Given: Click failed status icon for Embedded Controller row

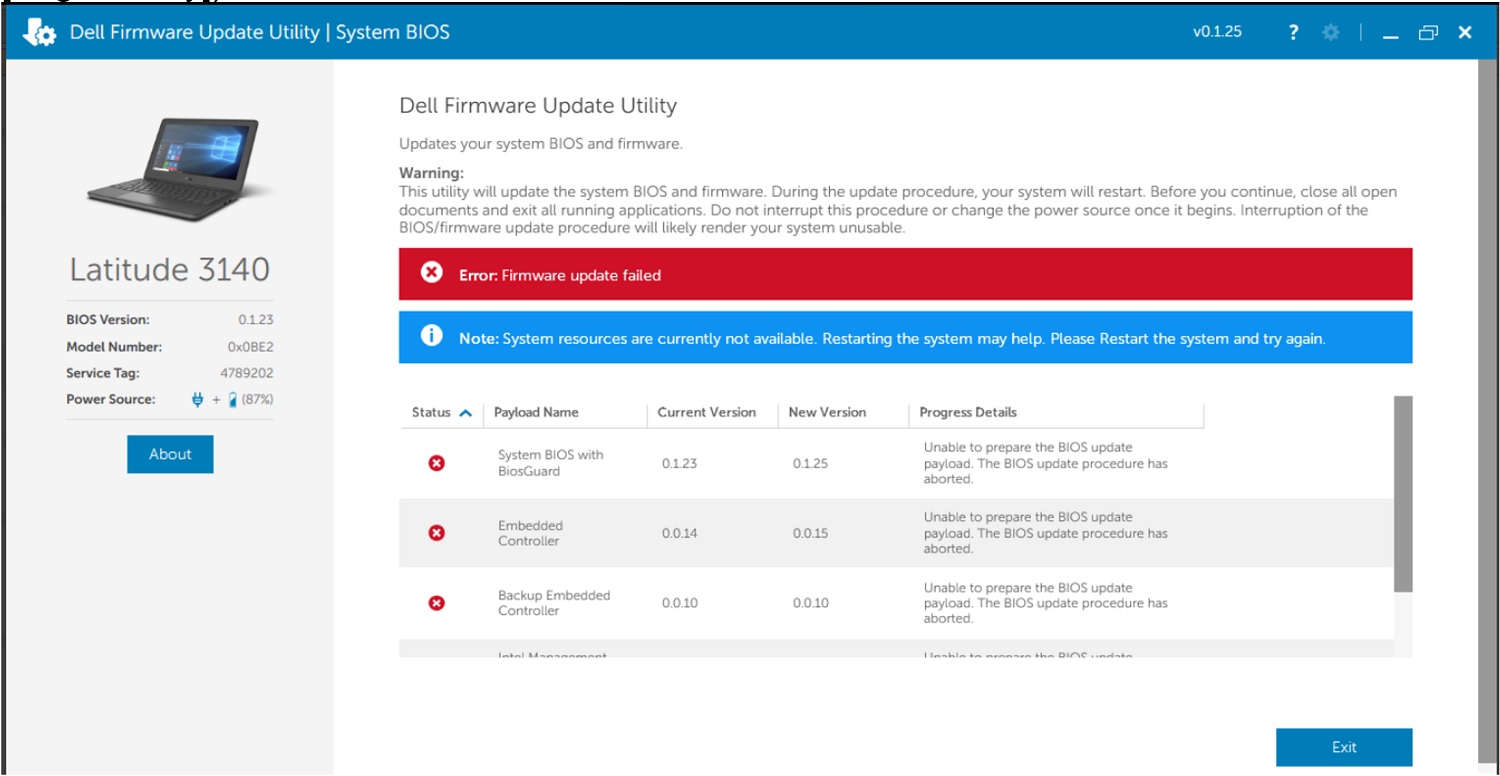Looking at the screenshot, I should click(x=436, y=533).
